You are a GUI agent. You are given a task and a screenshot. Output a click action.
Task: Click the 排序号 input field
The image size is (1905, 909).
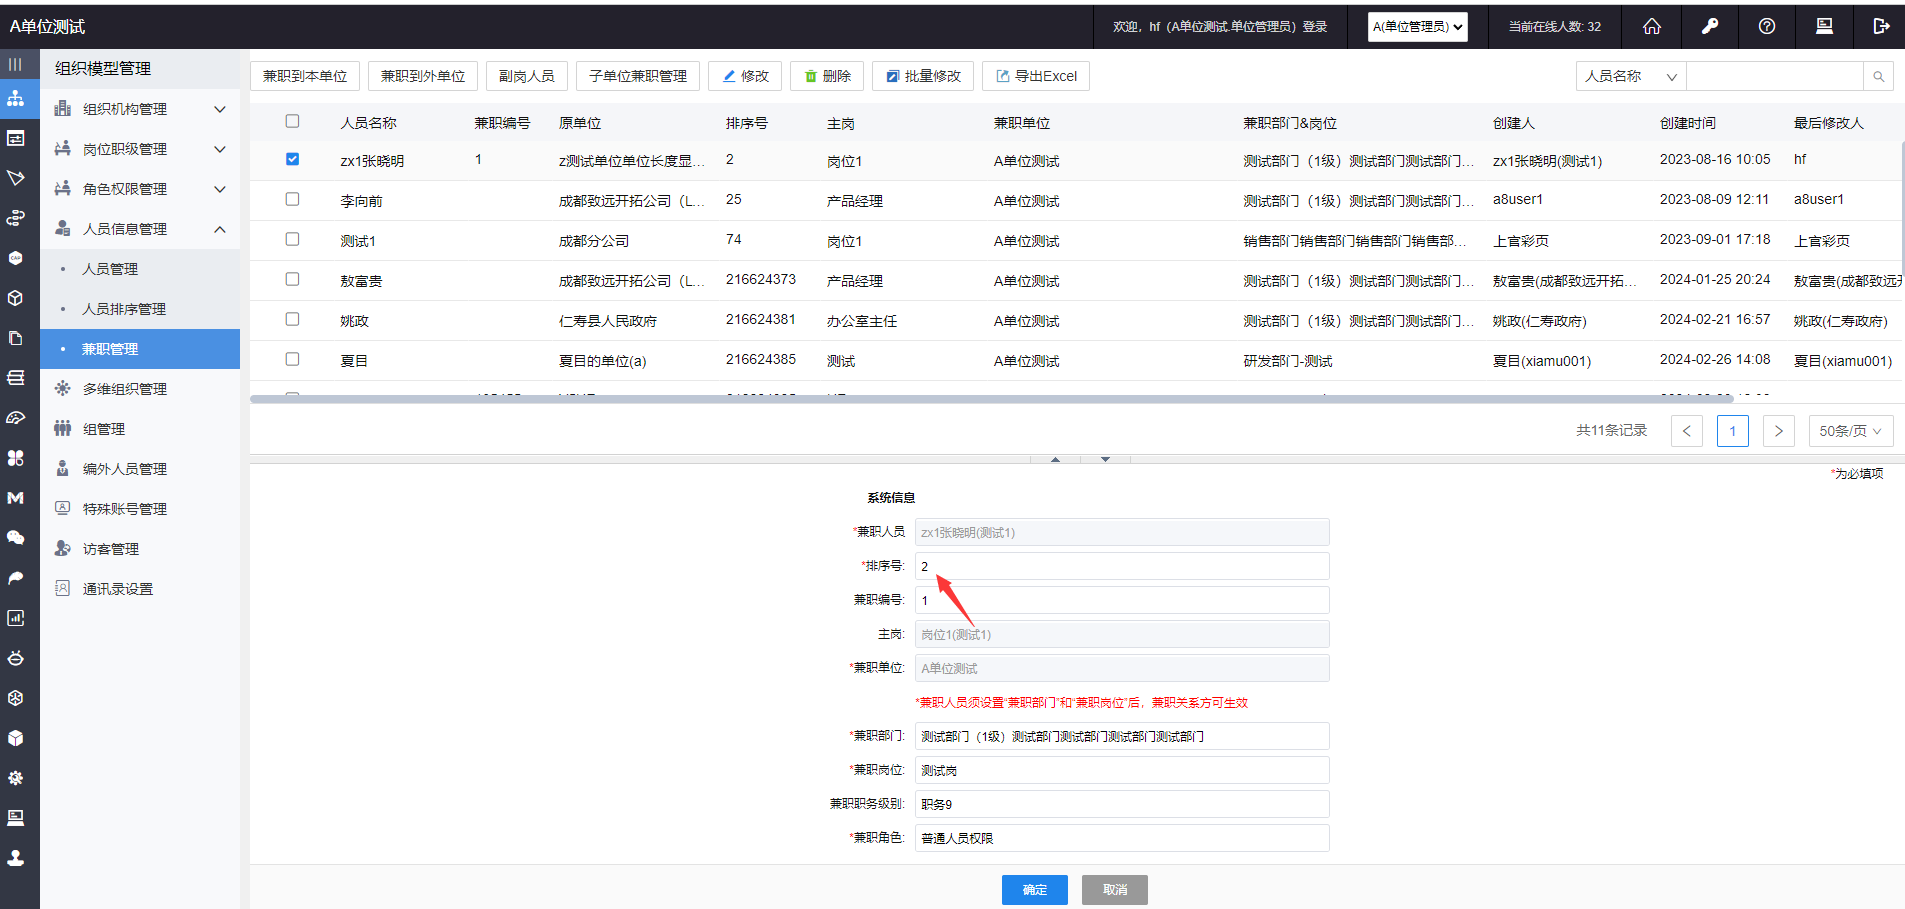click(x=1121, y=567)
